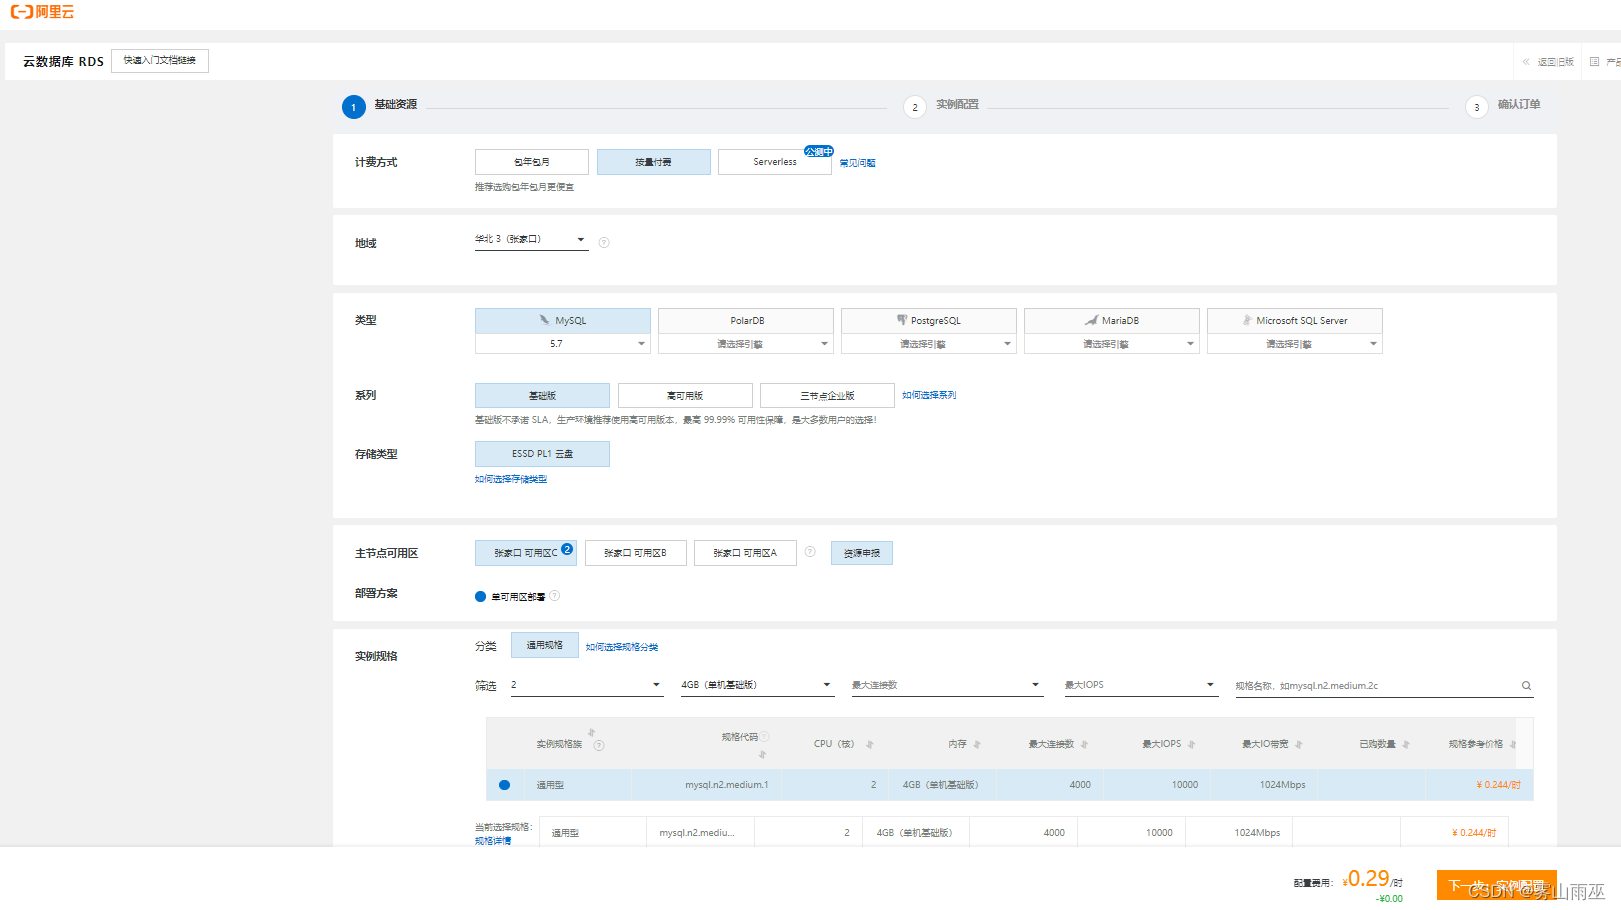This screenshot has height=910, width=1621.
Task: Open the 如何选择存储类型 link
Action: [511, 479]
